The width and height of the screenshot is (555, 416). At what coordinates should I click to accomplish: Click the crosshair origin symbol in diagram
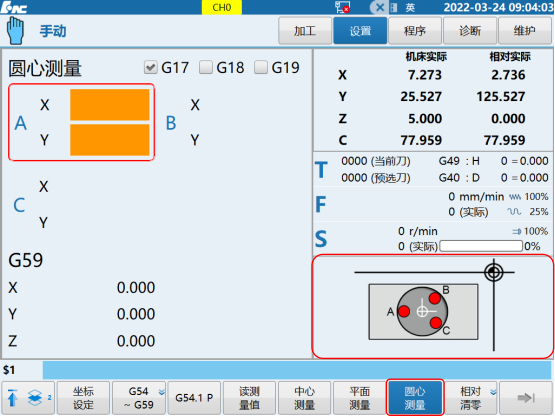(494, 272)
